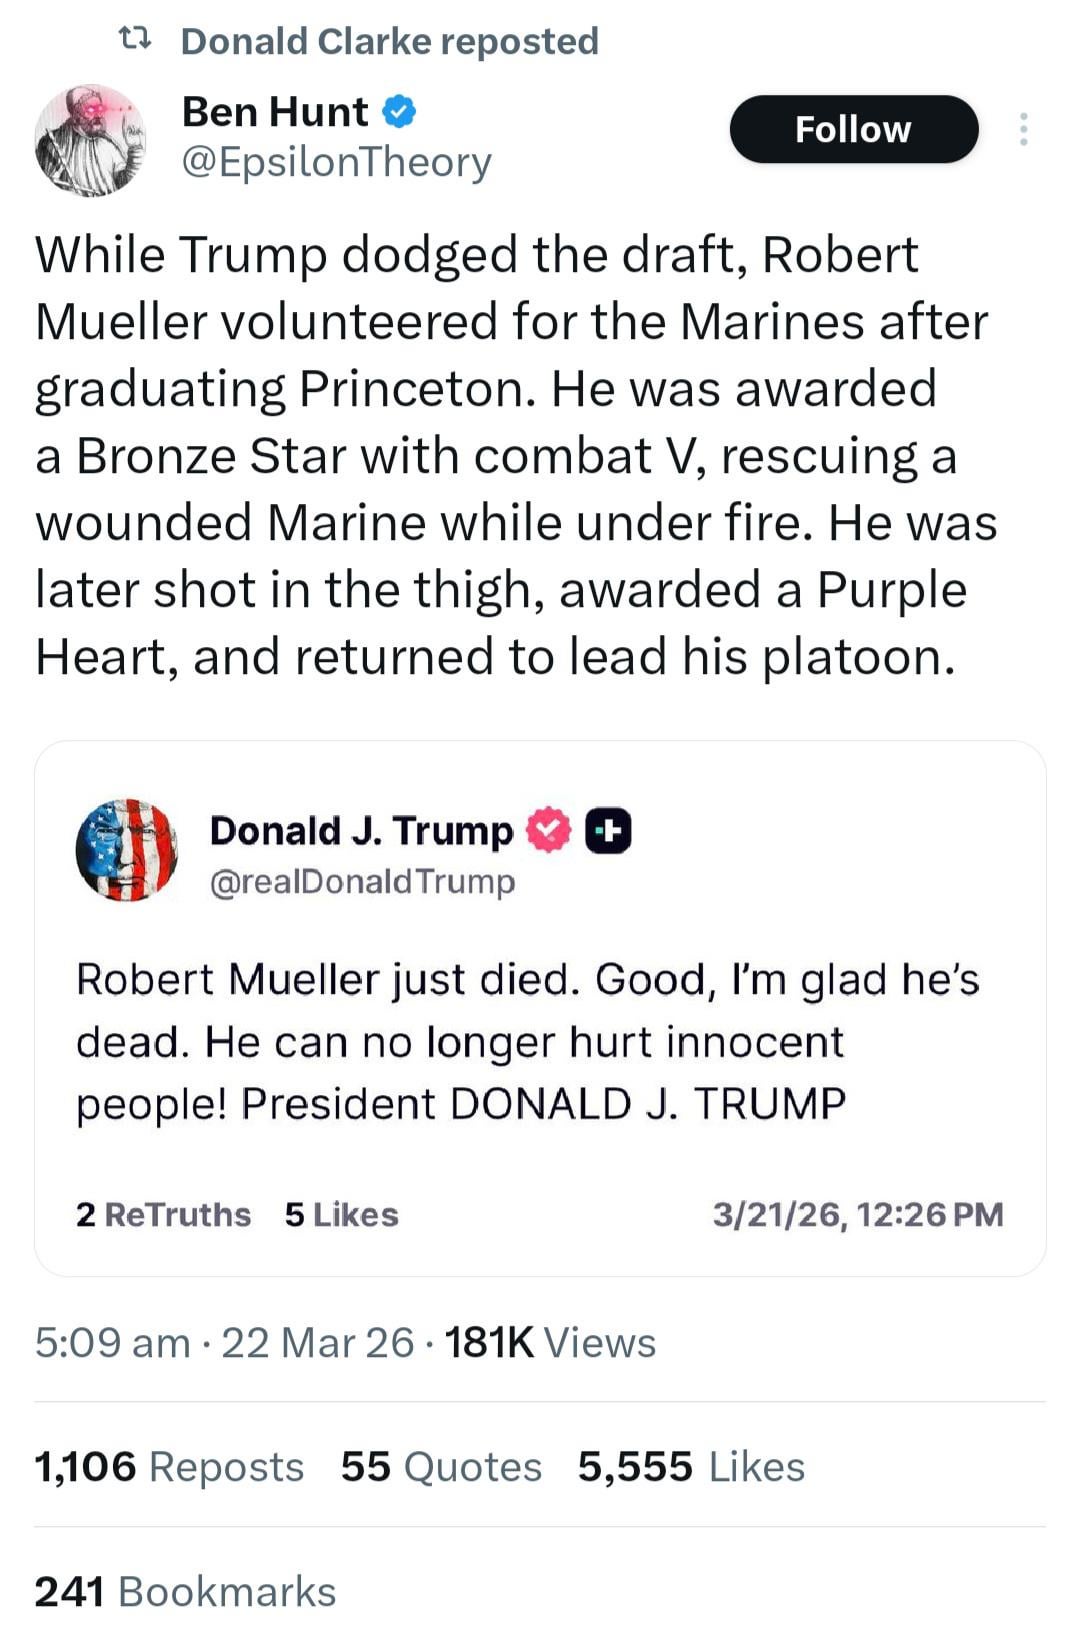View the 181K Views analytics

click(x=550, y=1342)
